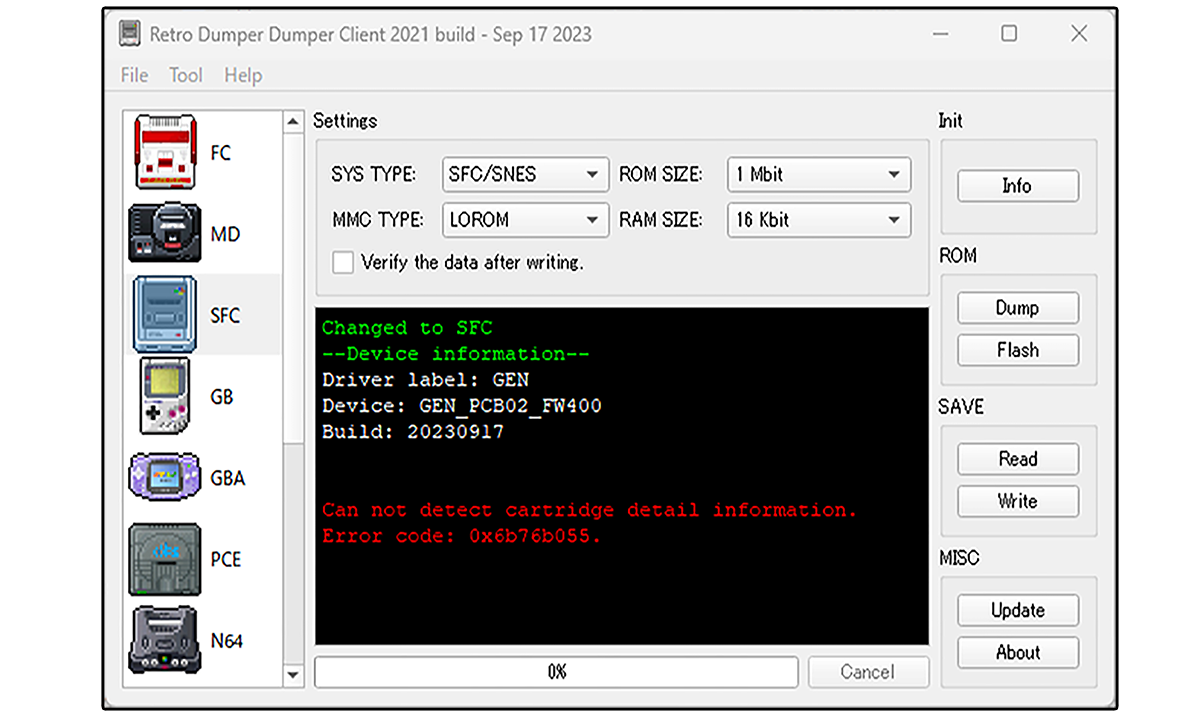Click the Flash ROM button
The height and width of the screenshot is (720, 1200).
pyautogui.click(x=1018, y=350)
